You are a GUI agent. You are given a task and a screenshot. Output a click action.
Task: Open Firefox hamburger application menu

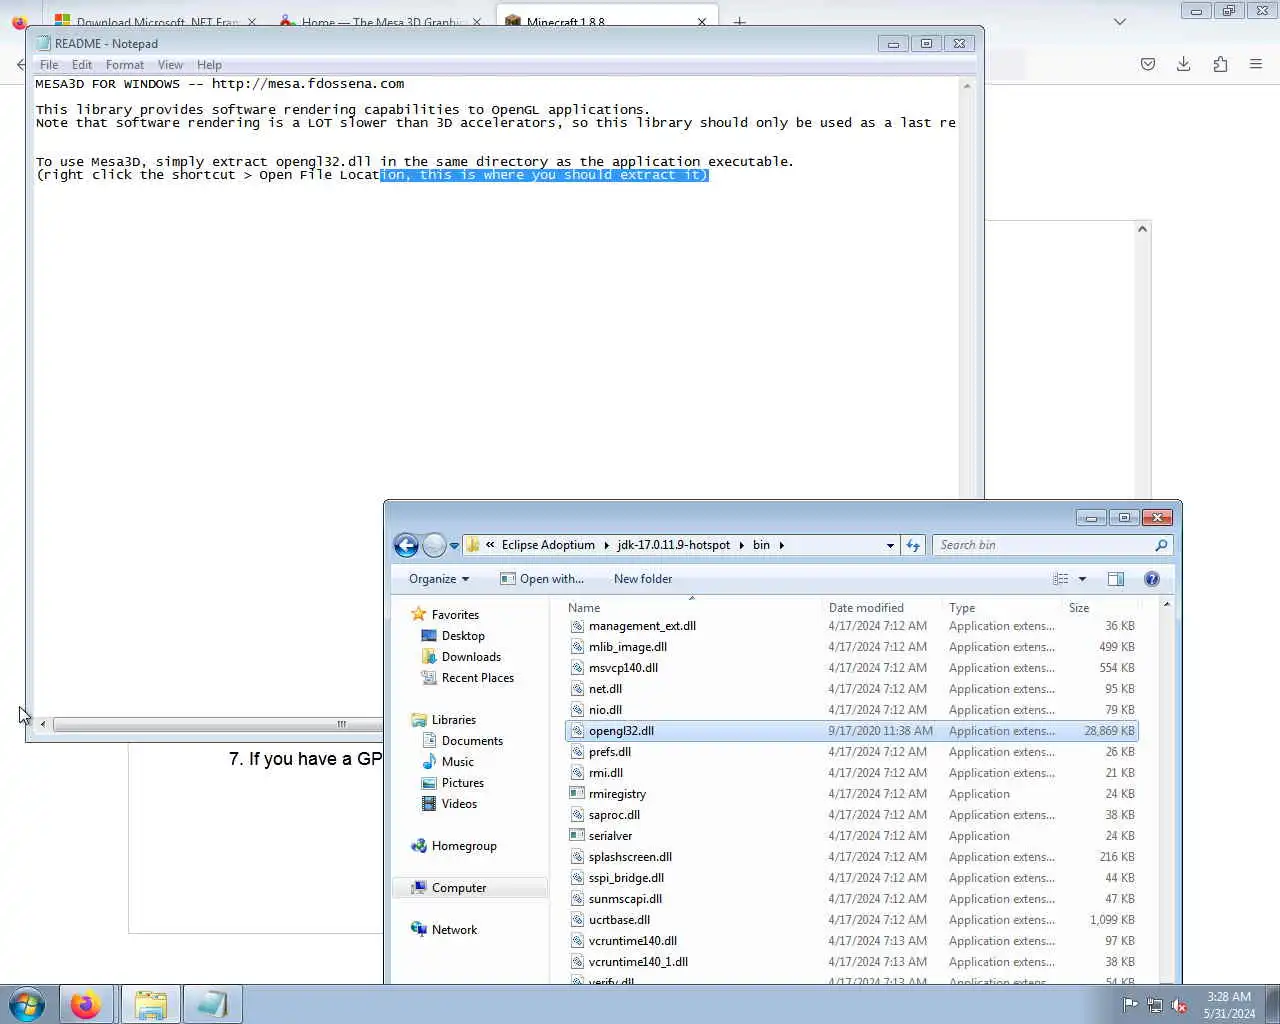coord(1256,64)
